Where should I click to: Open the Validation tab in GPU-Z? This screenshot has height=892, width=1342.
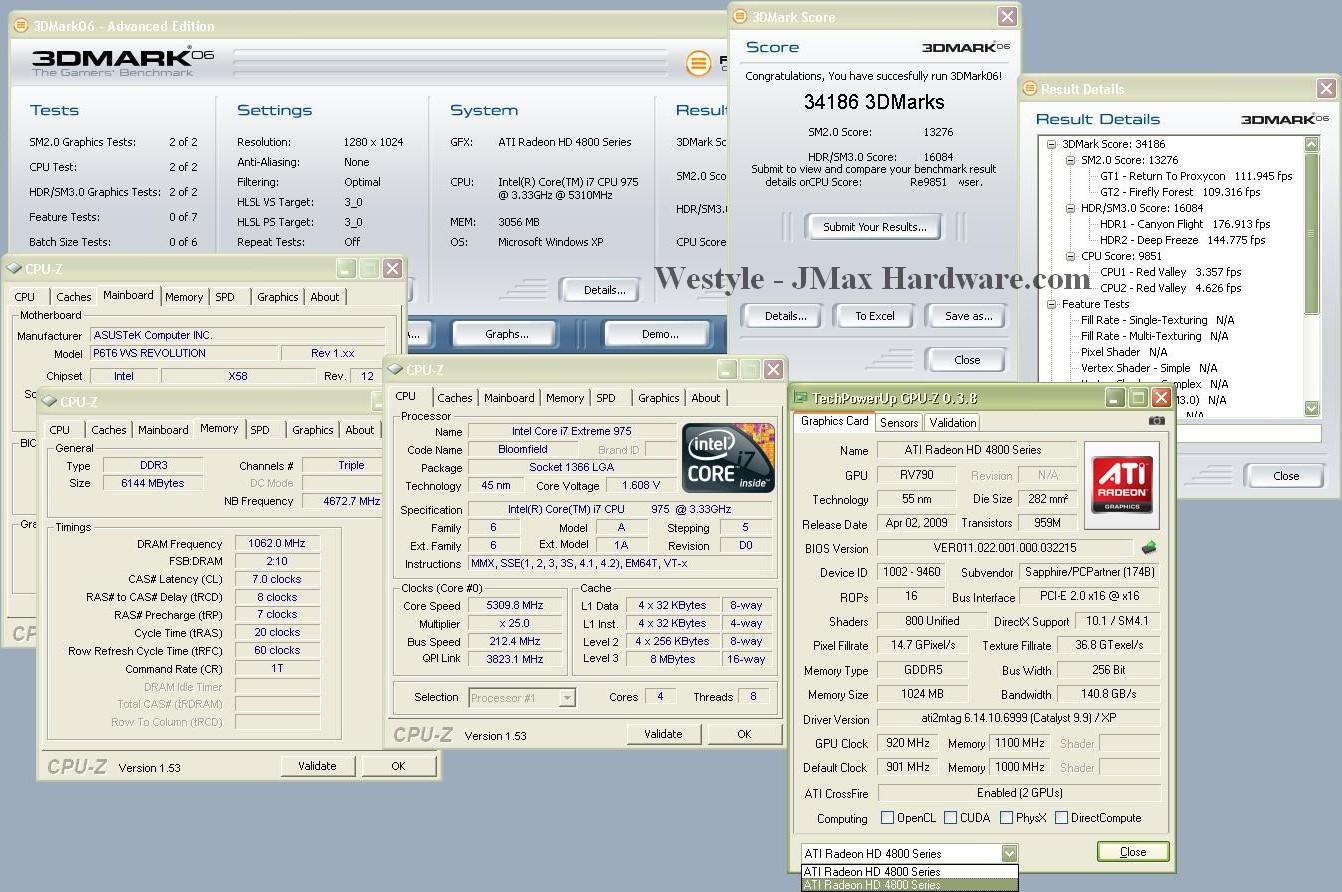[x=952, y=423]
